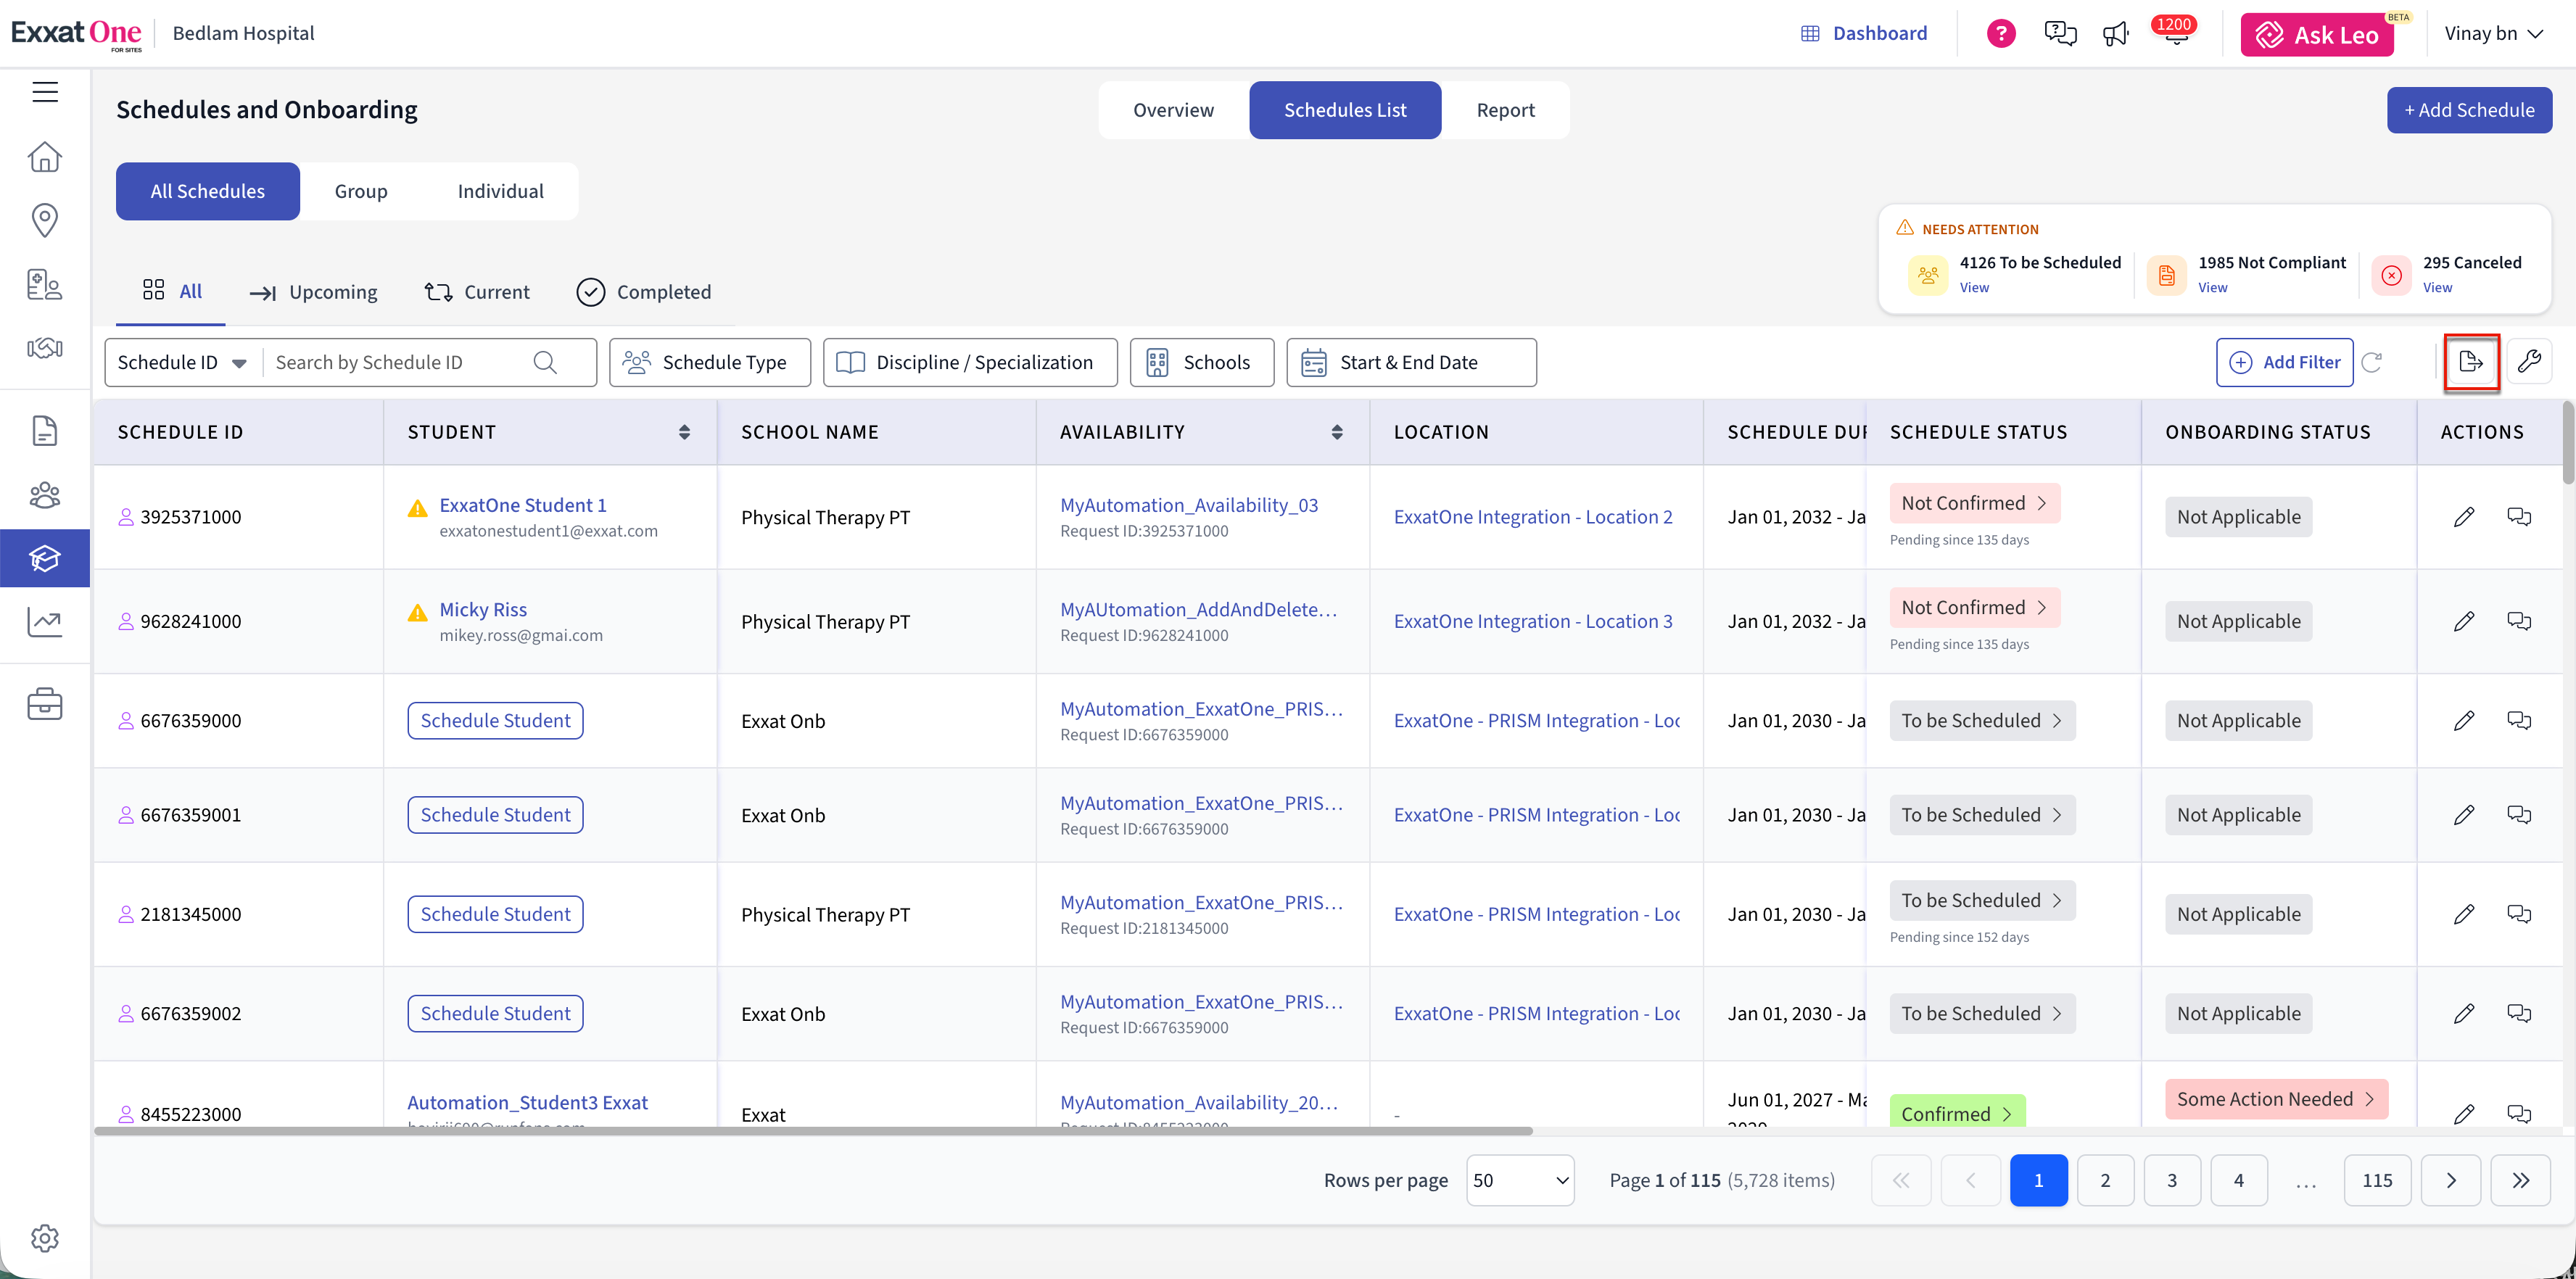Open the wrench settings tool icon
This screenshot has height=1279, width=2576.
(2529, 362)
